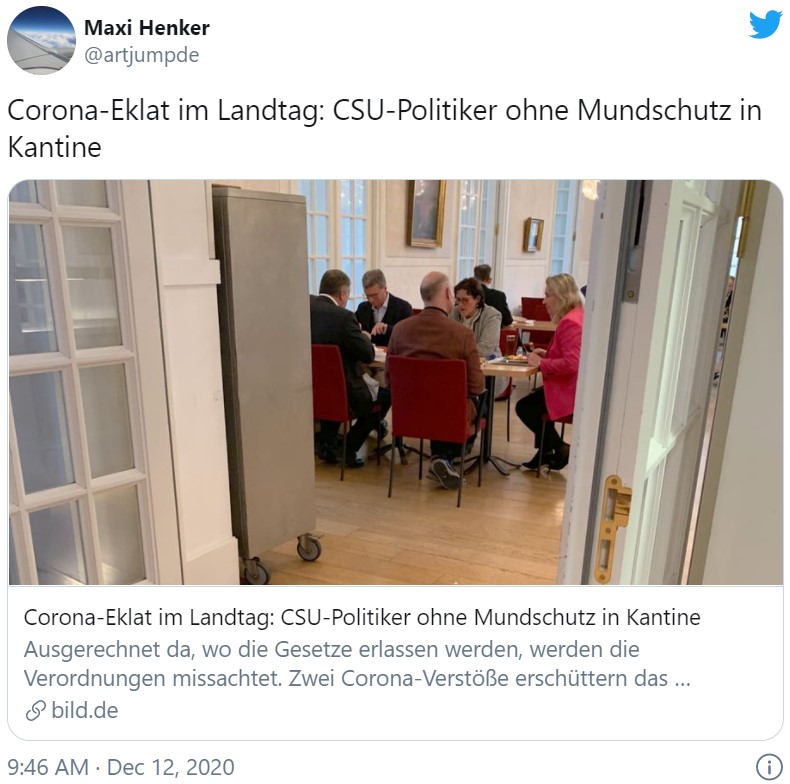Click the Twitter bird logo

tap(765, 25)
